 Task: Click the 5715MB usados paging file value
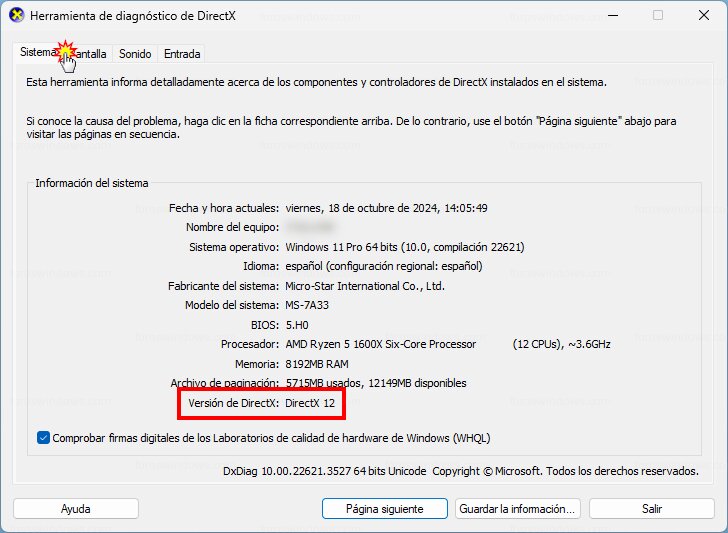(x=376, y=383)
